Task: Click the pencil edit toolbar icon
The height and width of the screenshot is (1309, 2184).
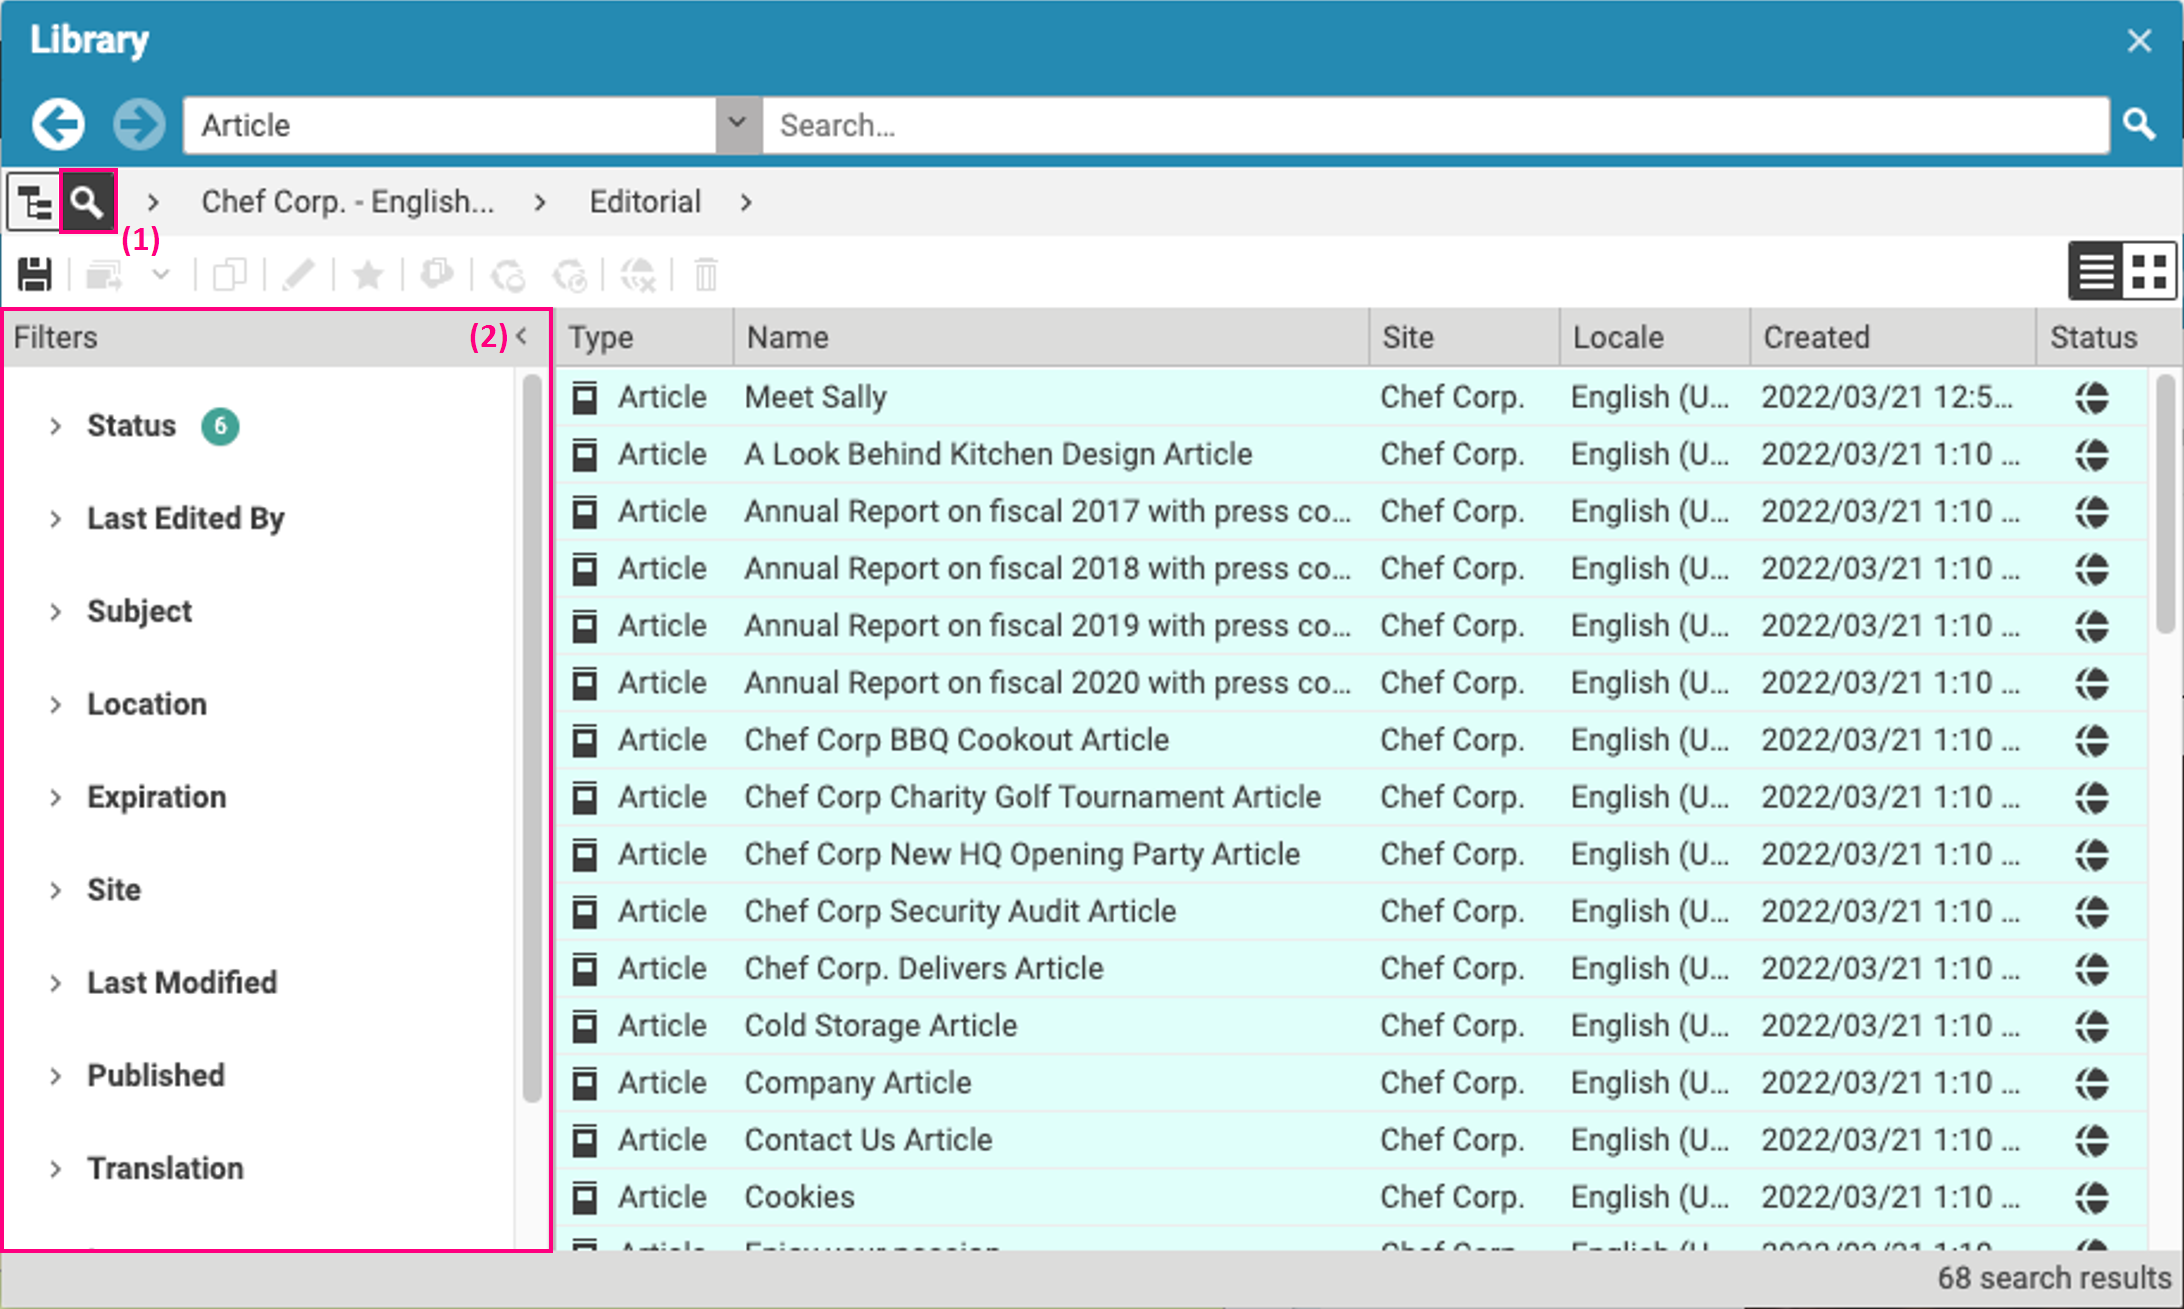Action: [x=298, y=274]
